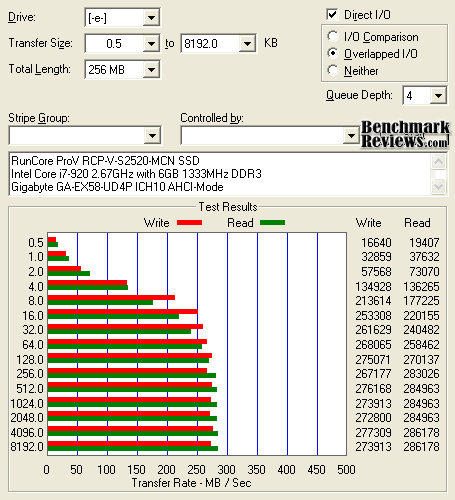Click the Read value 283026

point(421,374)
